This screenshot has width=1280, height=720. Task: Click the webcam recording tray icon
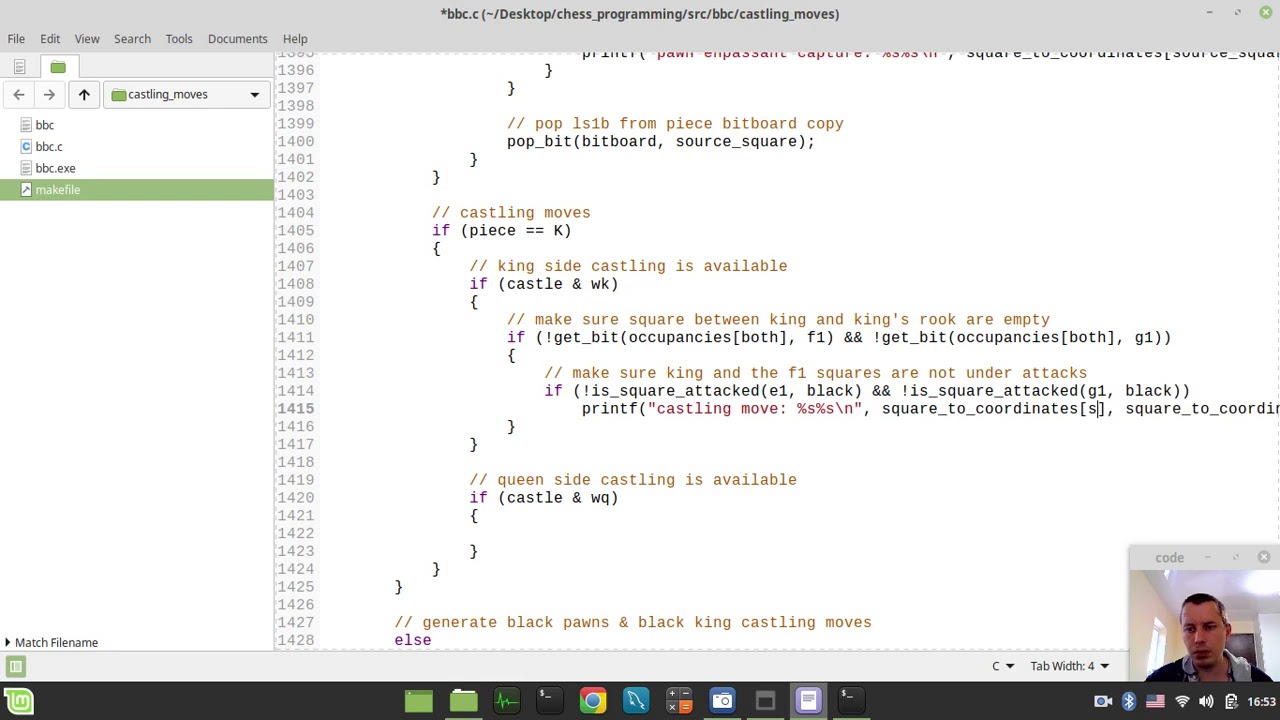click(1102, 701)
